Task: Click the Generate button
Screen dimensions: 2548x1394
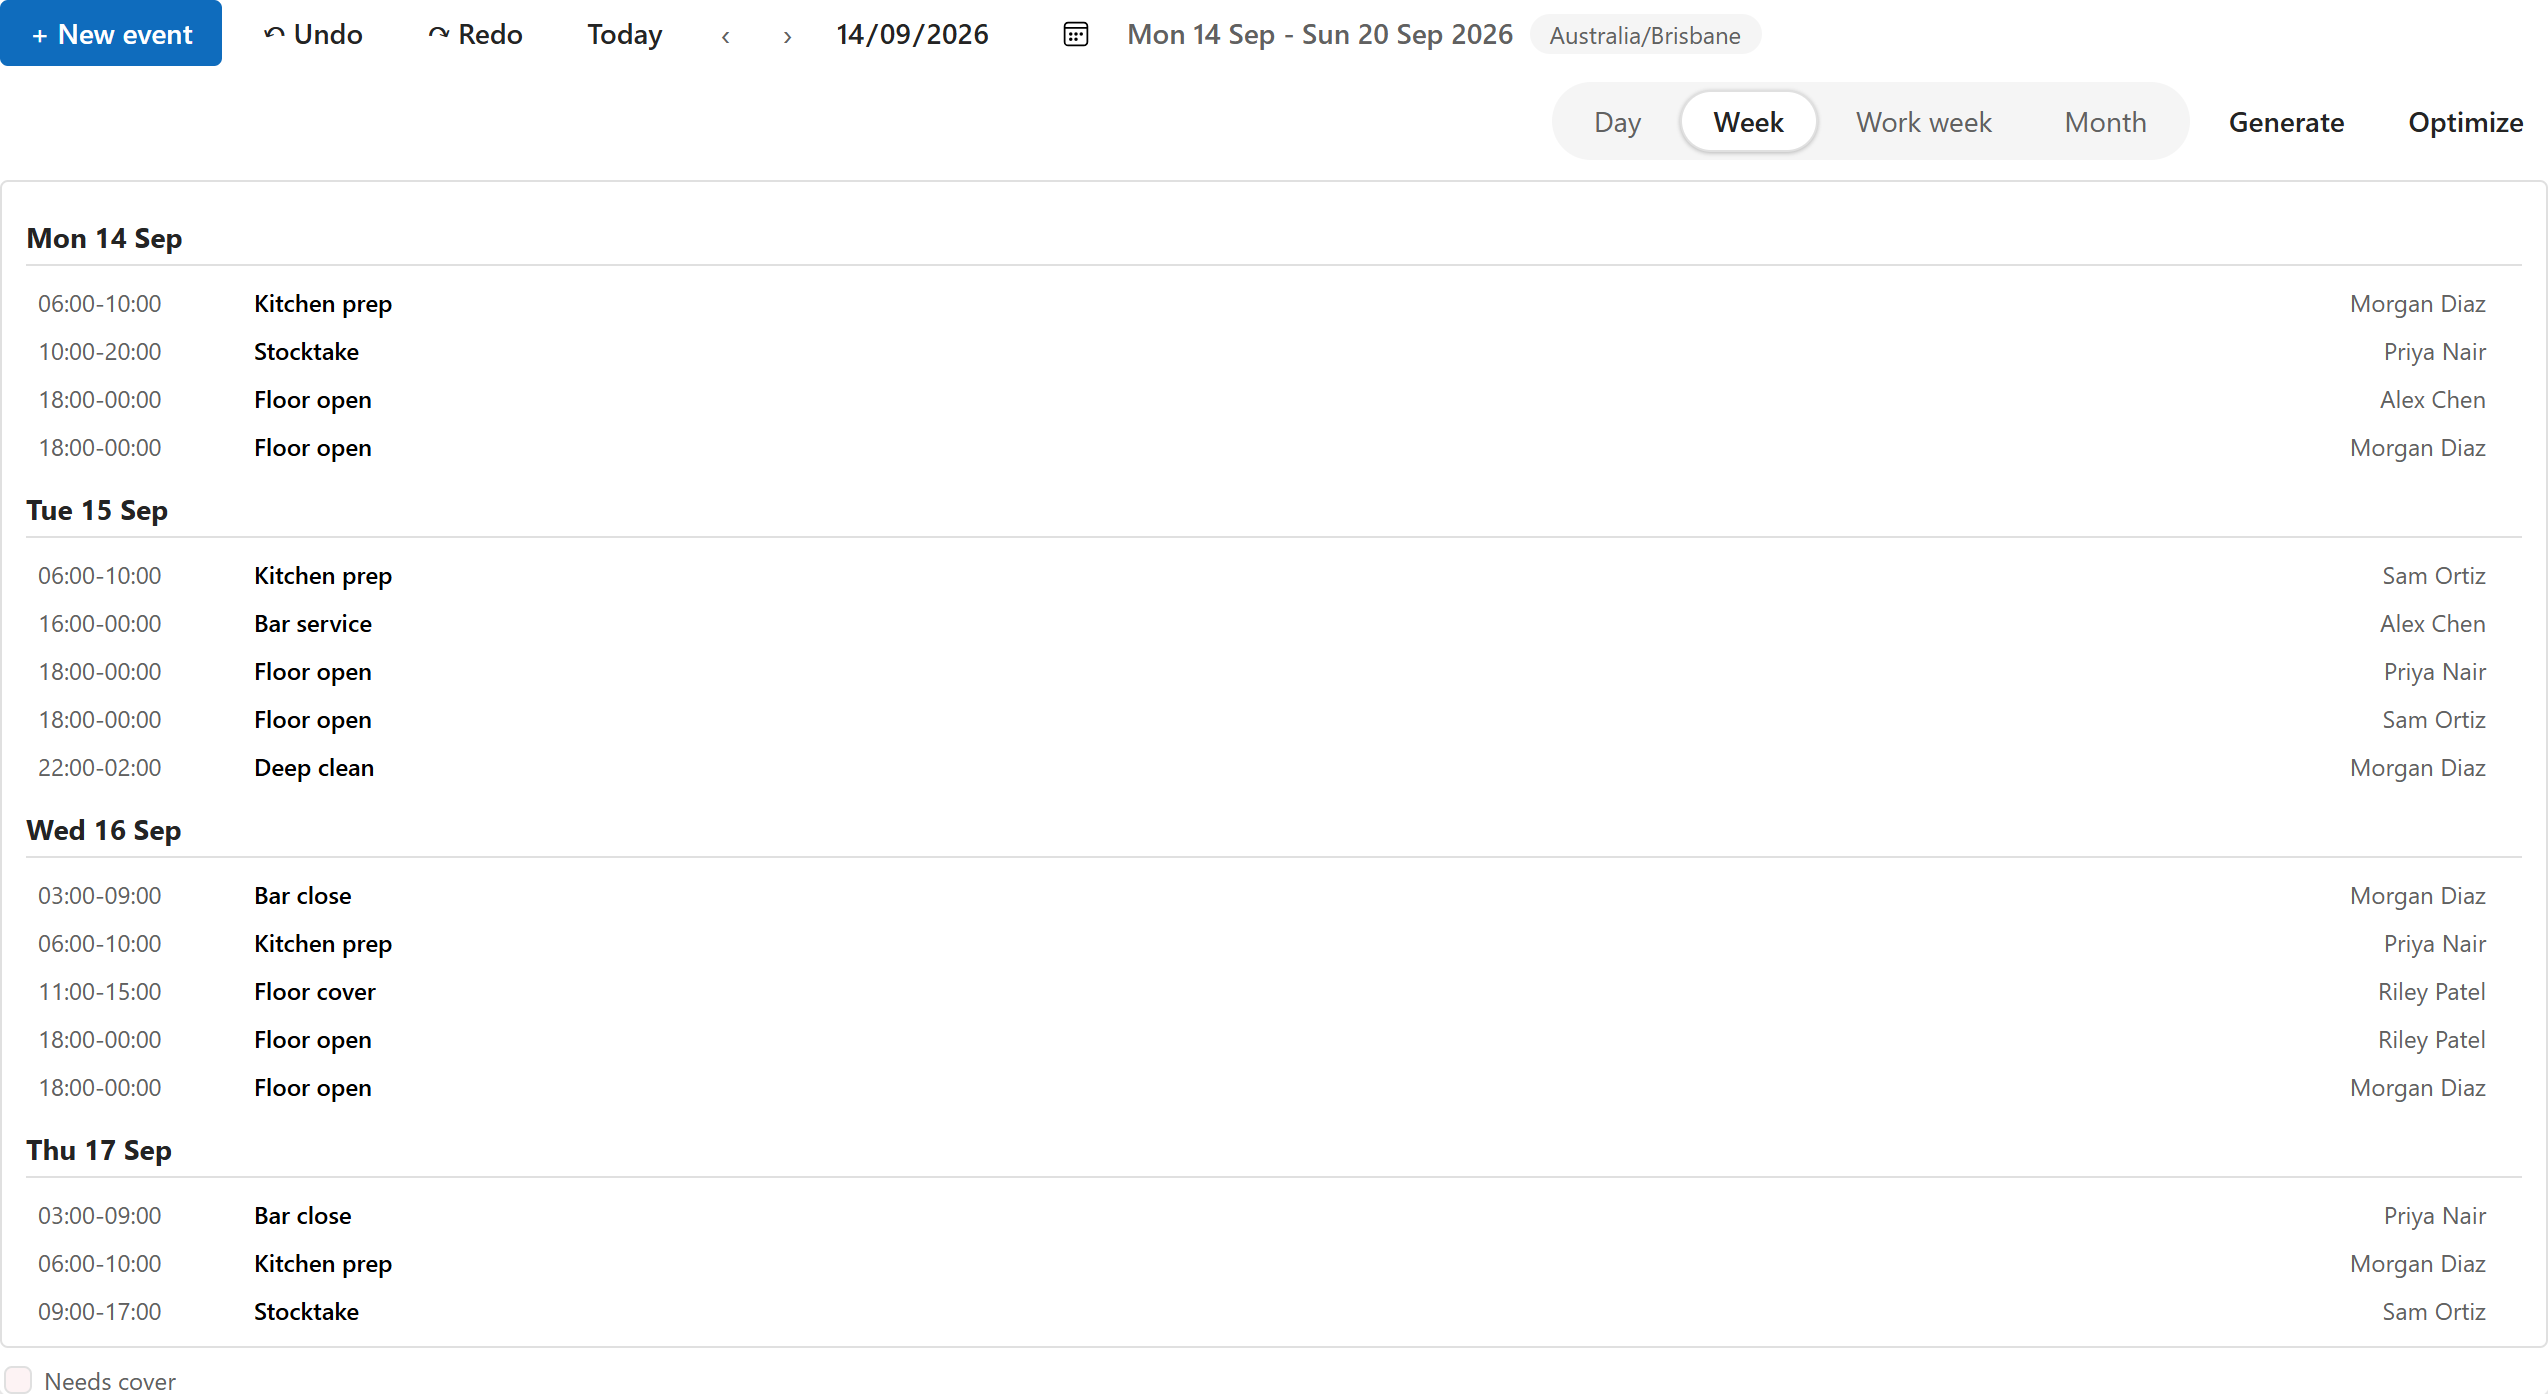Action: (x=2286, y=122)
